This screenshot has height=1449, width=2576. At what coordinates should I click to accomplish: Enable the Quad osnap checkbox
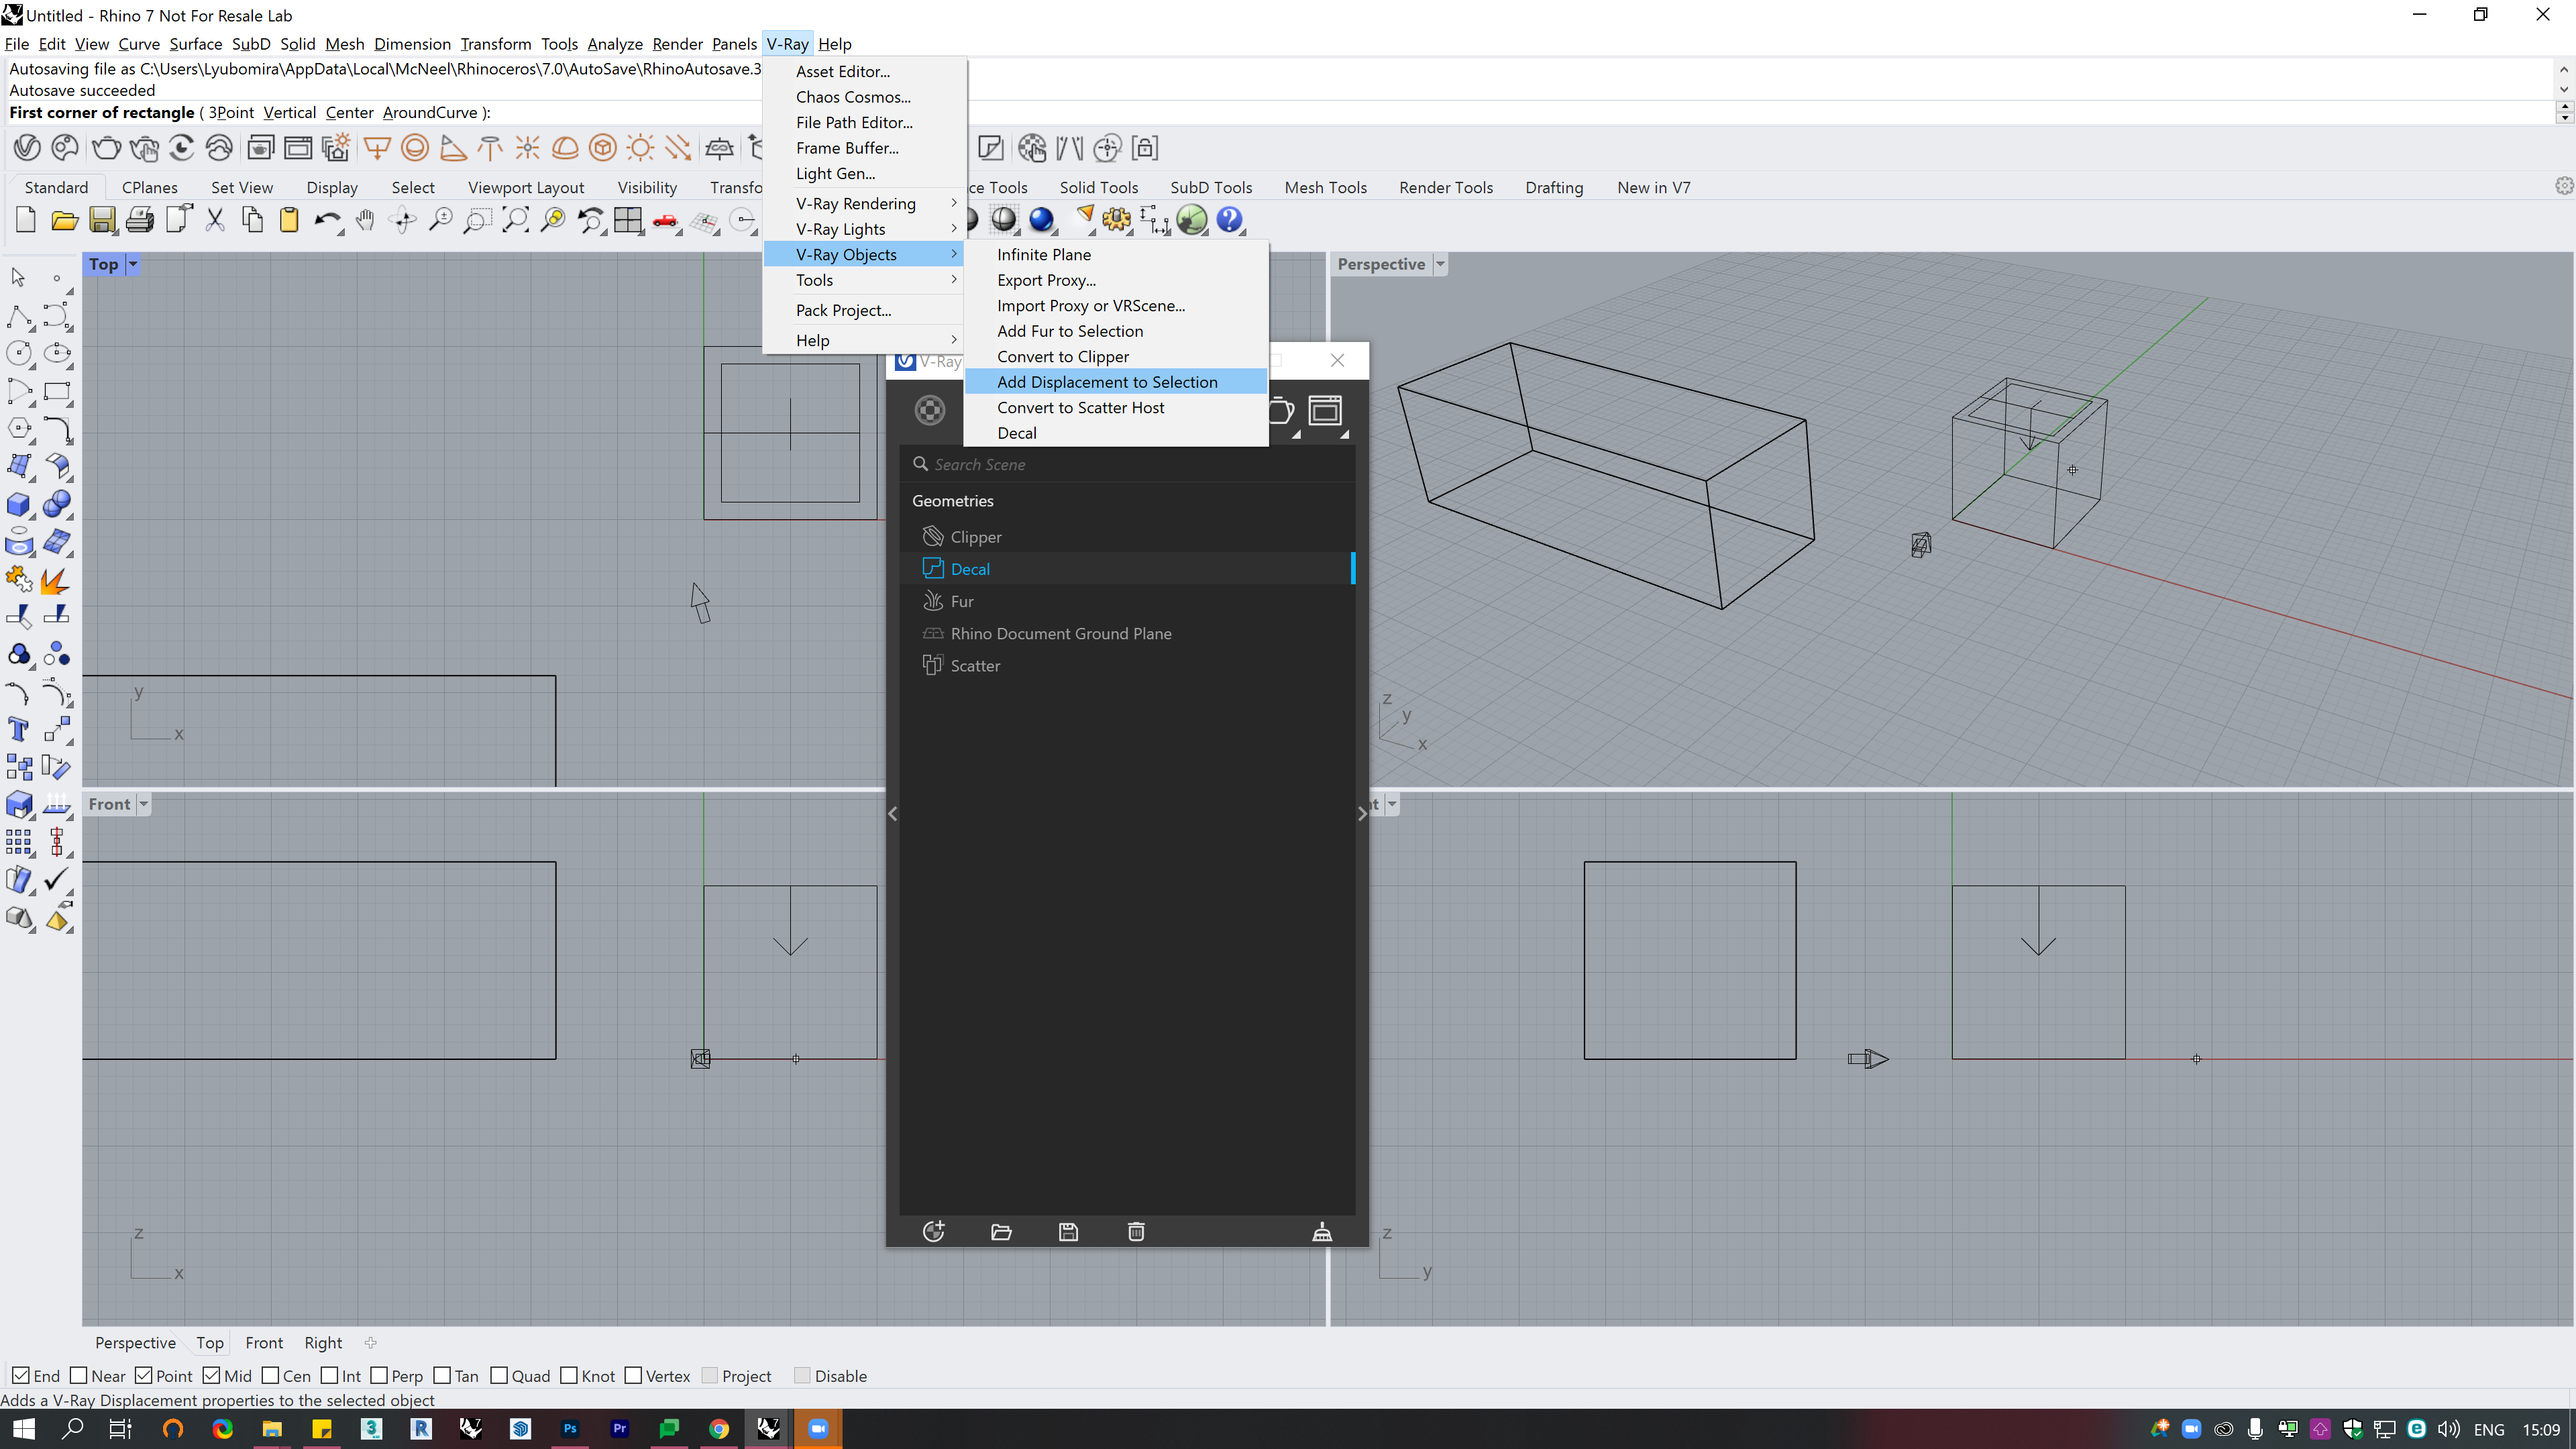point(499,1376)
